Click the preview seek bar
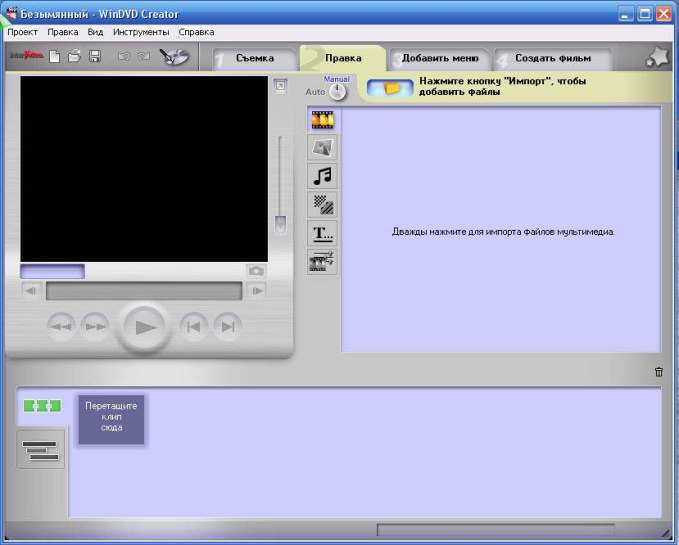Image resolution: width=679 pixels, height=545 pixels. (x=144, y=291)
